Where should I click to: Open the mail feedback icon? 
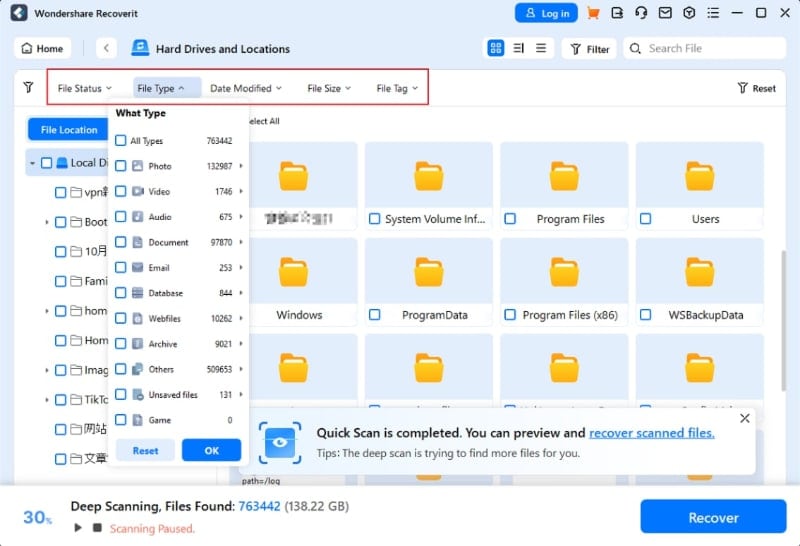[x=665, y=13]
